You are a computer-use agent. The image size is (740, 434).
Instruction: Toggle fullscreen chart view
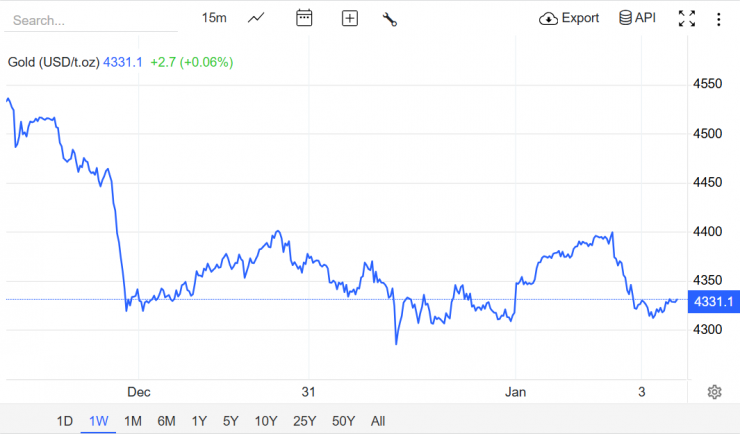pyautogui.click(x=687, y=19)
